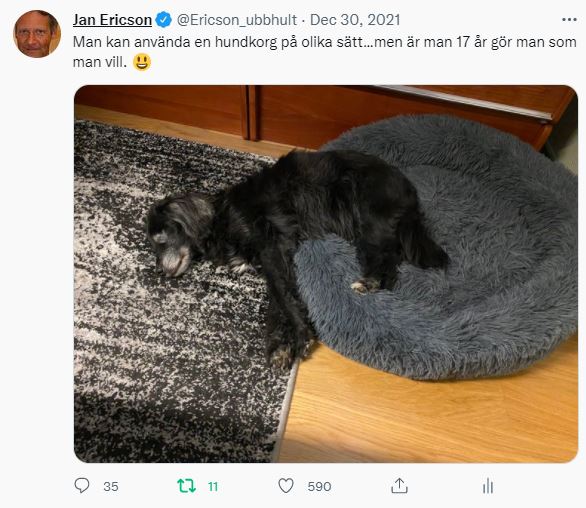The height and width of the screenshot is (508, 586).
Task: Click the blue verified badge
Action: coord(163,19)
